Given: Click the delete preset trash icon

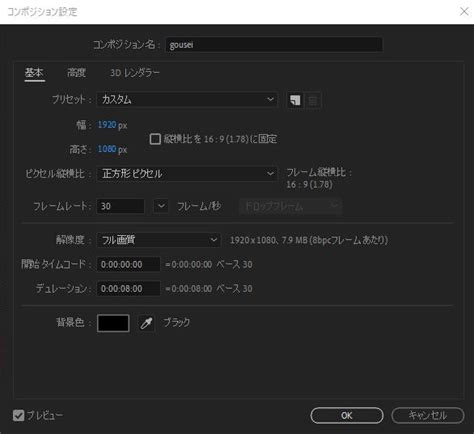Looking at the screenshot, I should 313,100.
